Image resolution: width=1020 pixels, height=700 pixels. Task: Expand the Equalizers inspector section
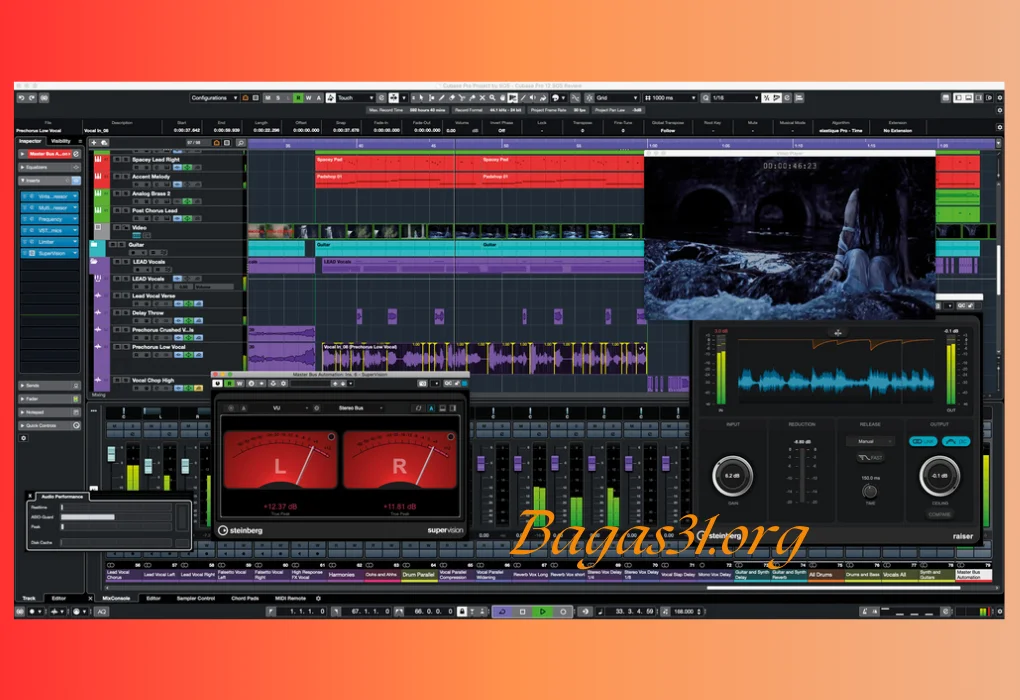tap(49, 167)
